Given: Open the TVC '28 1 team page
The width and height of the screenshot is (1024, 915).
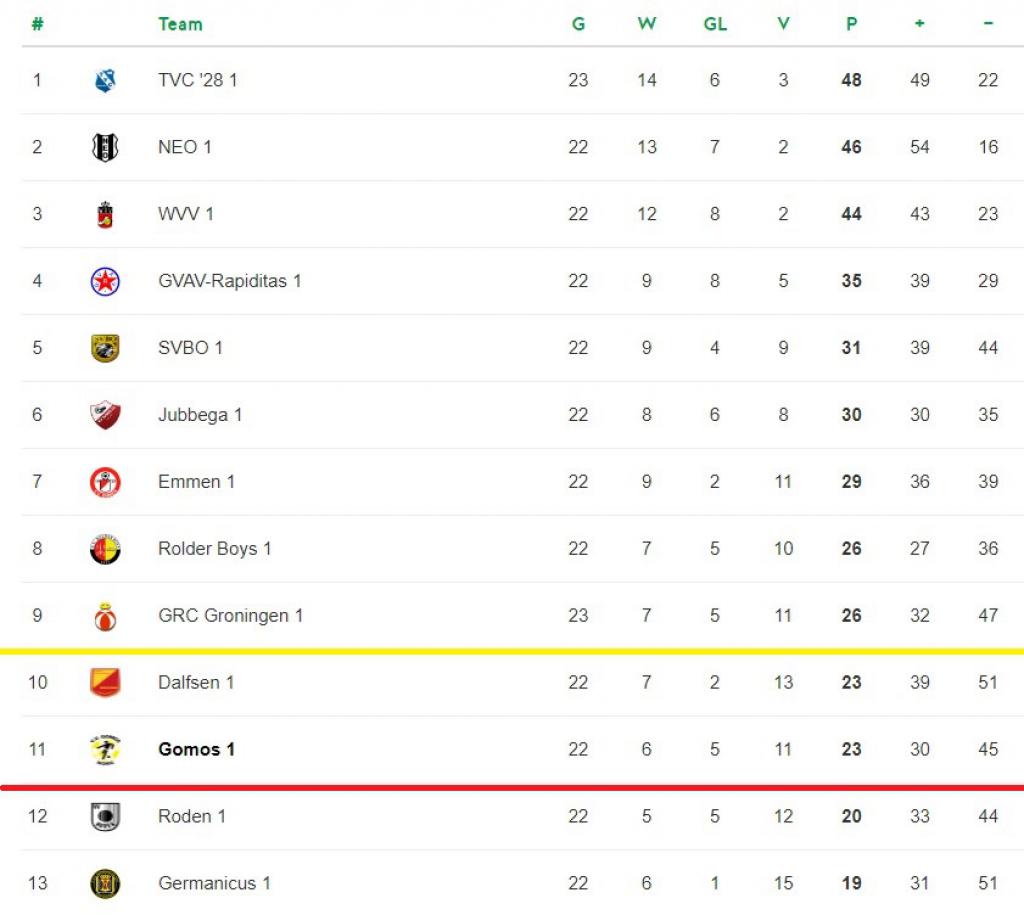Looking at the screenshot, I should (198, 80).
